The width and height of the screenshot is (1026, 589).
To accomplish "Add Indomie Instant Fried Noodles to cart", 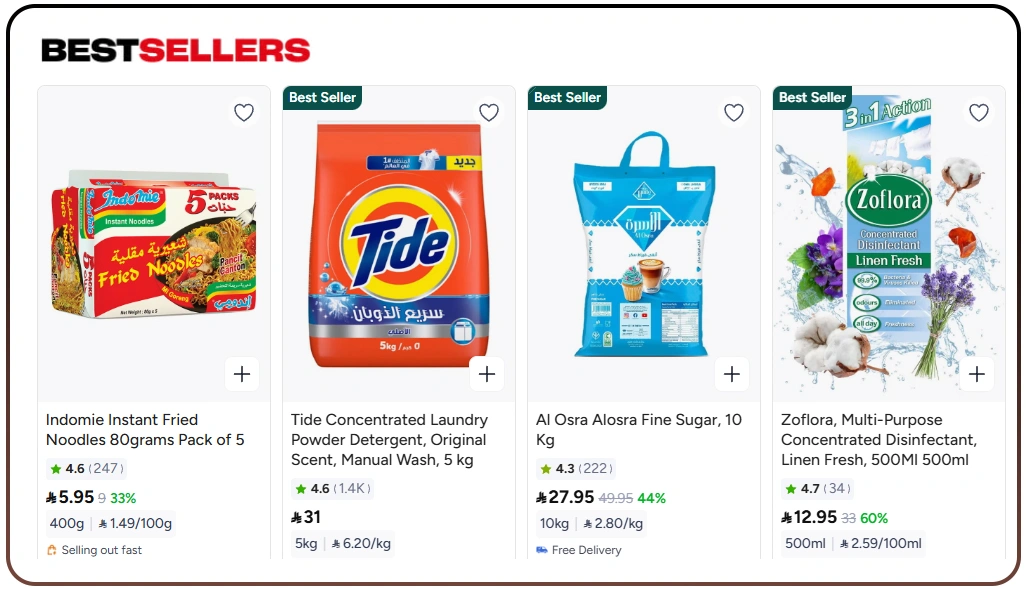I will tap(242, 373).
